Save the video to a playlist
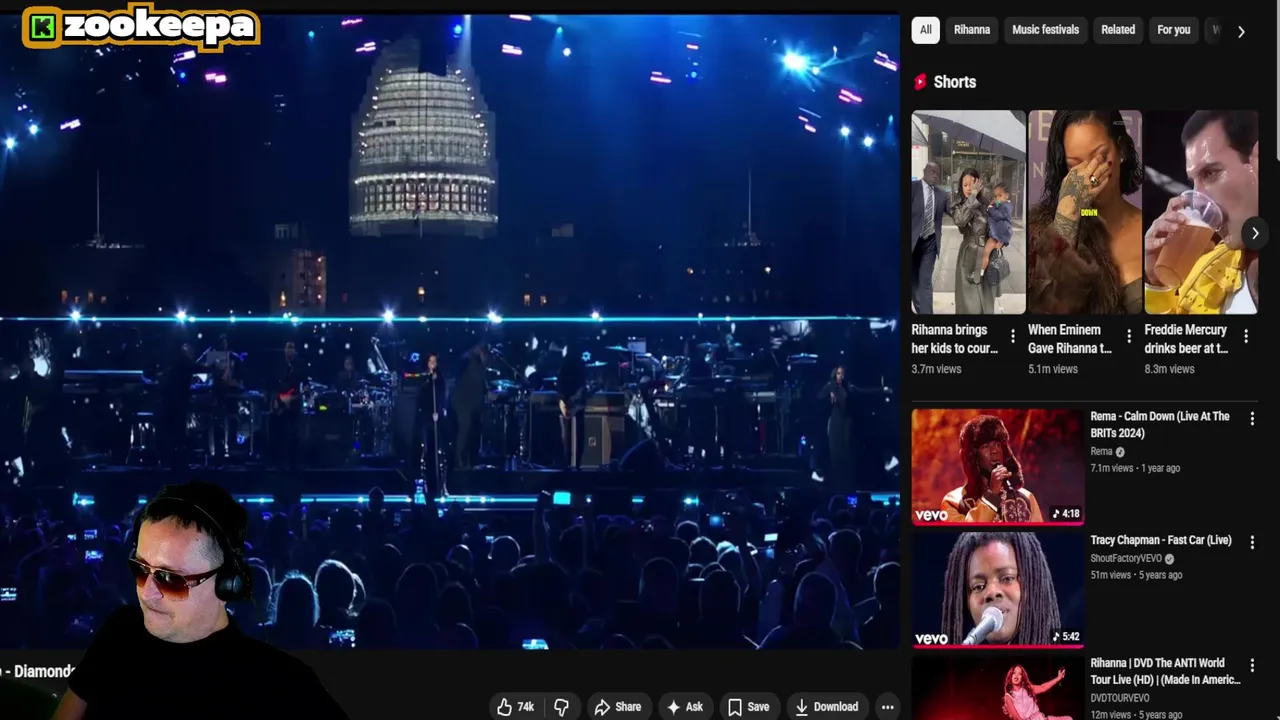1280x720 pixels. (x=748, y=707)
